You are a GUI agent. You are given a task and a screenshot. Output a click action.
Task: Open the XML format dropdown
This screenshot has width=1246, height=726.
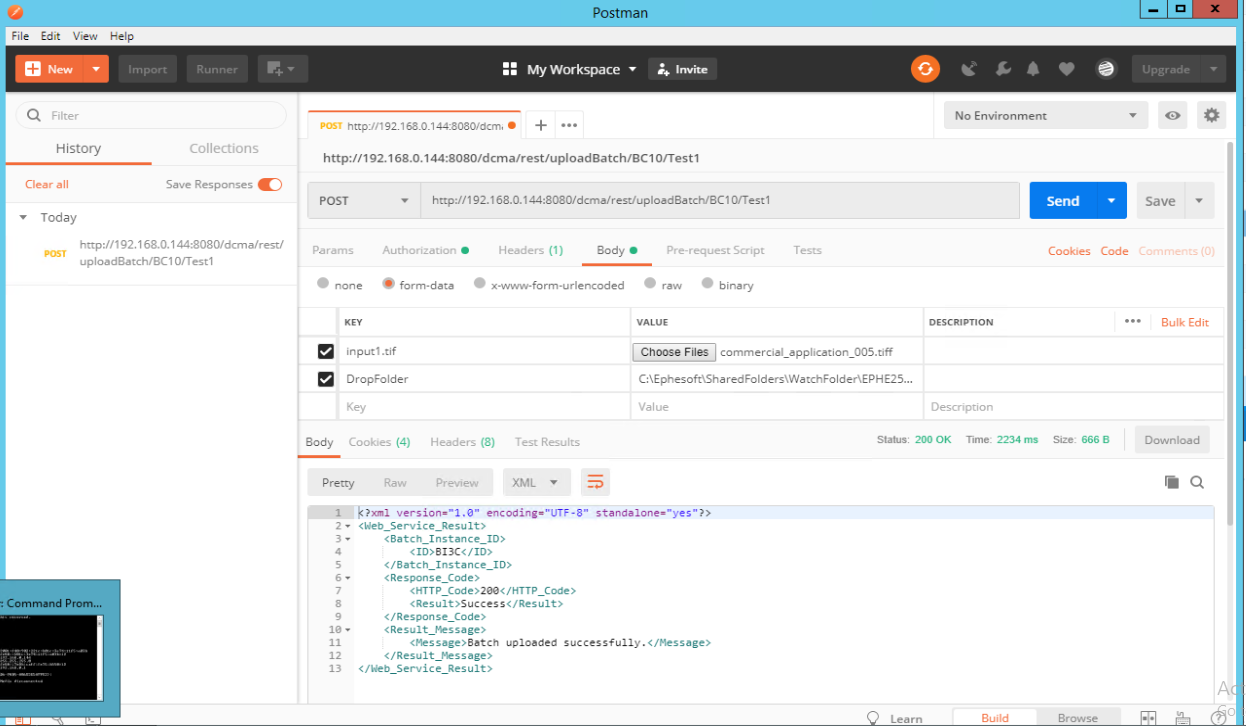(537, 482)
